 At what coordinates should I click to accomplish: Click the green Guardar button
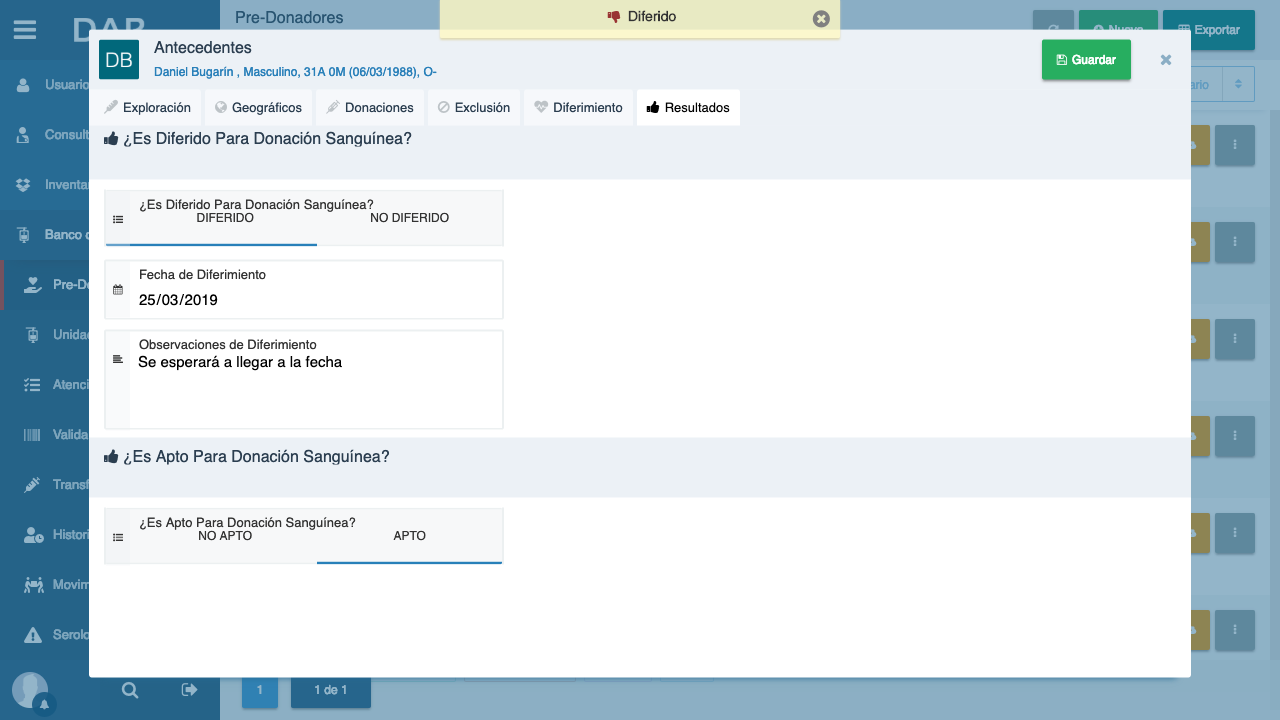pyautogui.click(x=1086, y=60)
